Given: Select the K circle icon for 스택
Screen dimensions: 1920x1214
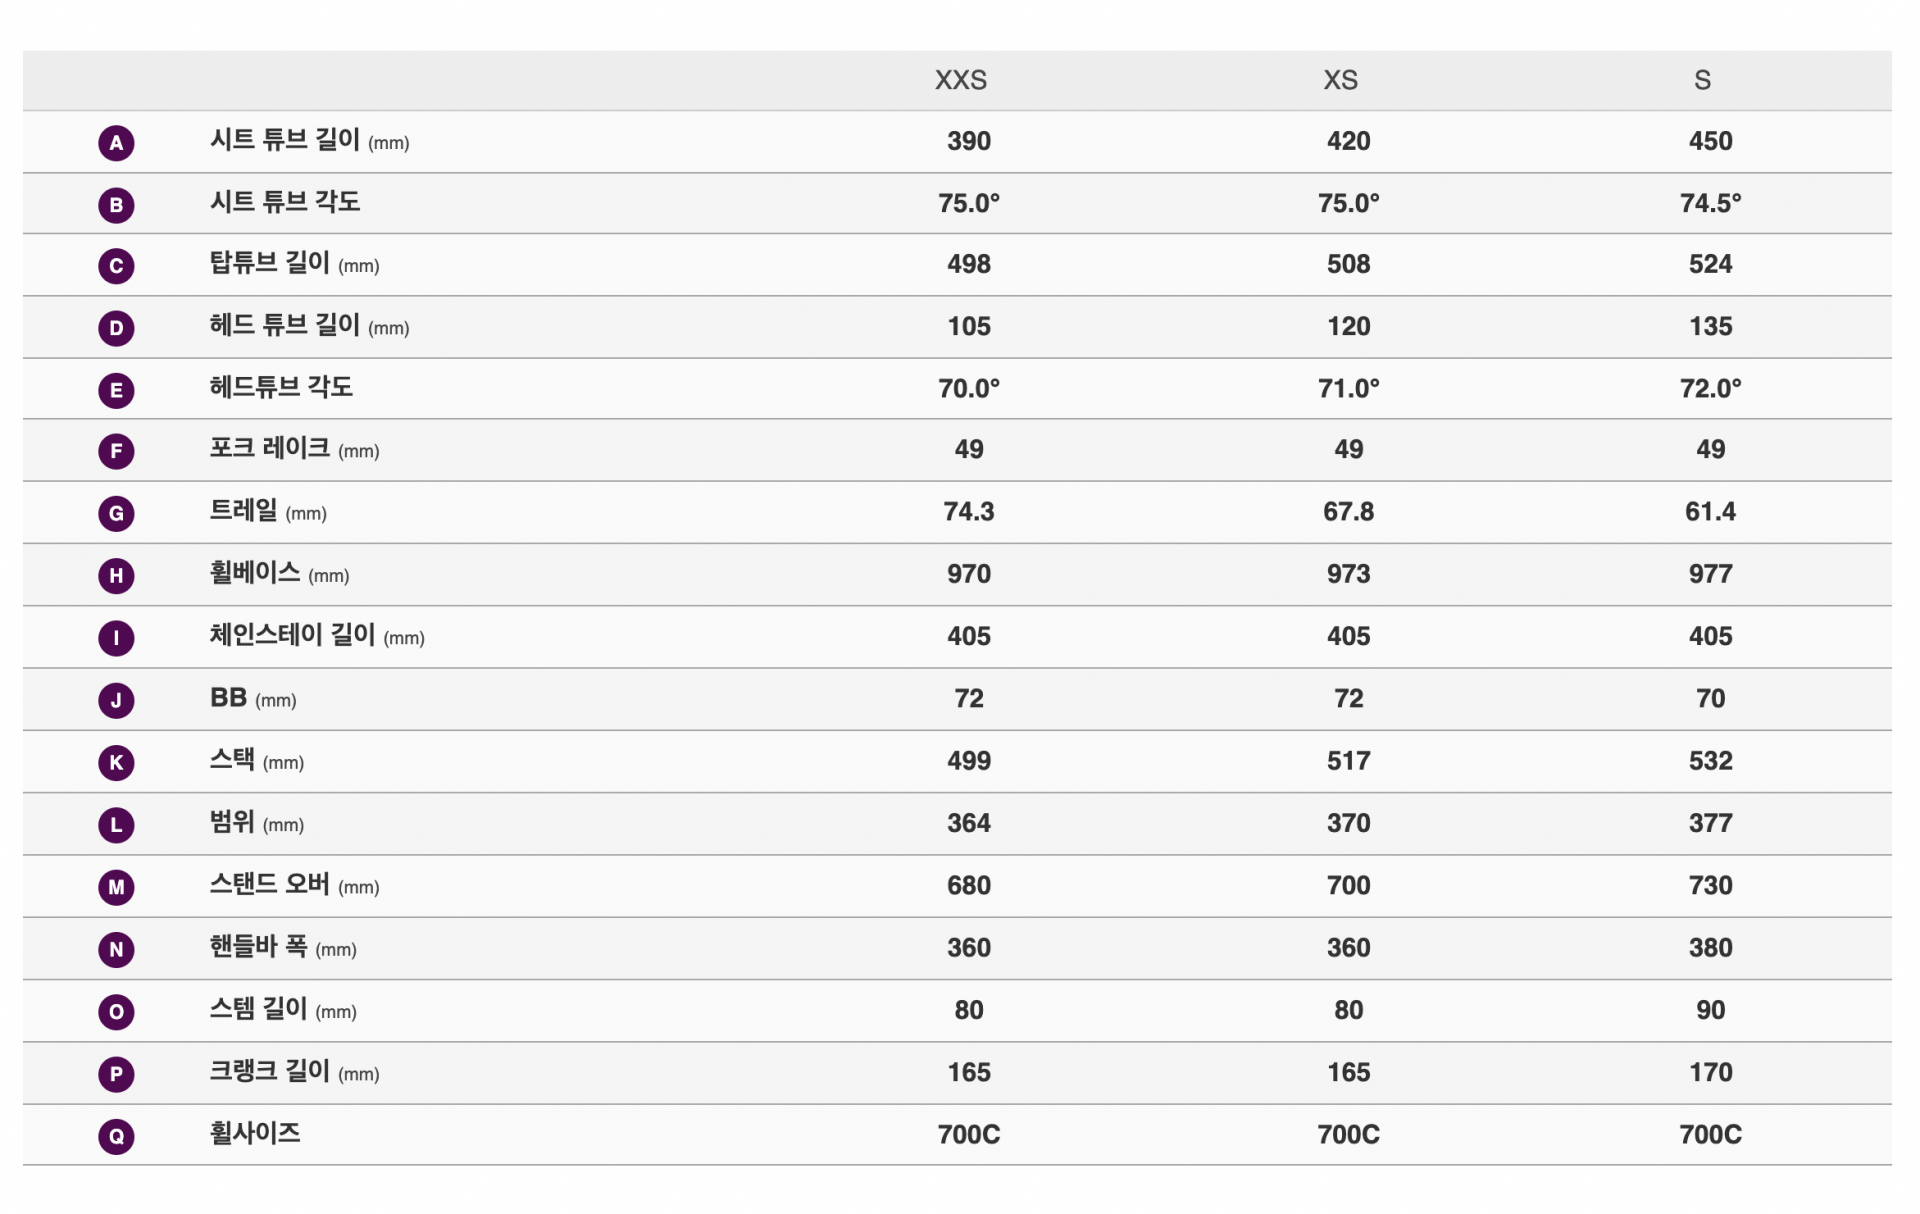Looking at the screenshot, I should coord(116,762).
